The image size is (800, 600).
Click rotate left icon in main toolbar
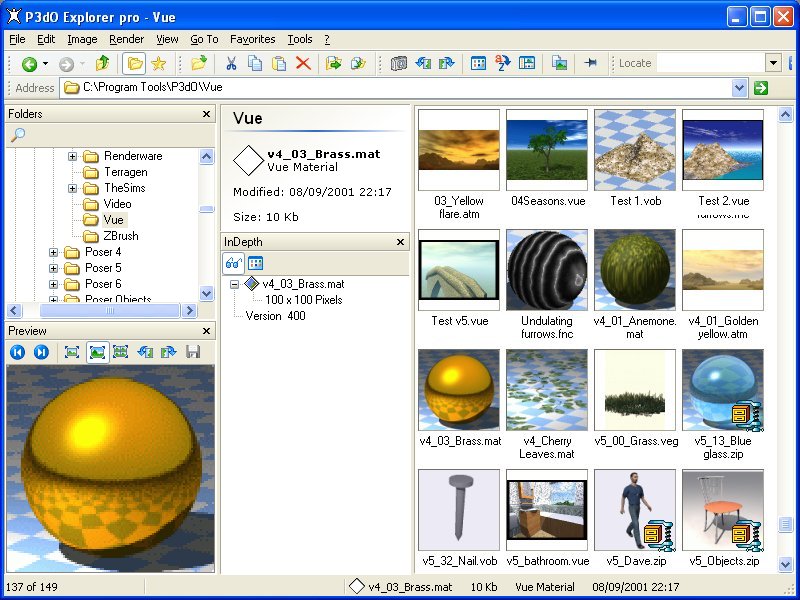[x=423, y=63]
